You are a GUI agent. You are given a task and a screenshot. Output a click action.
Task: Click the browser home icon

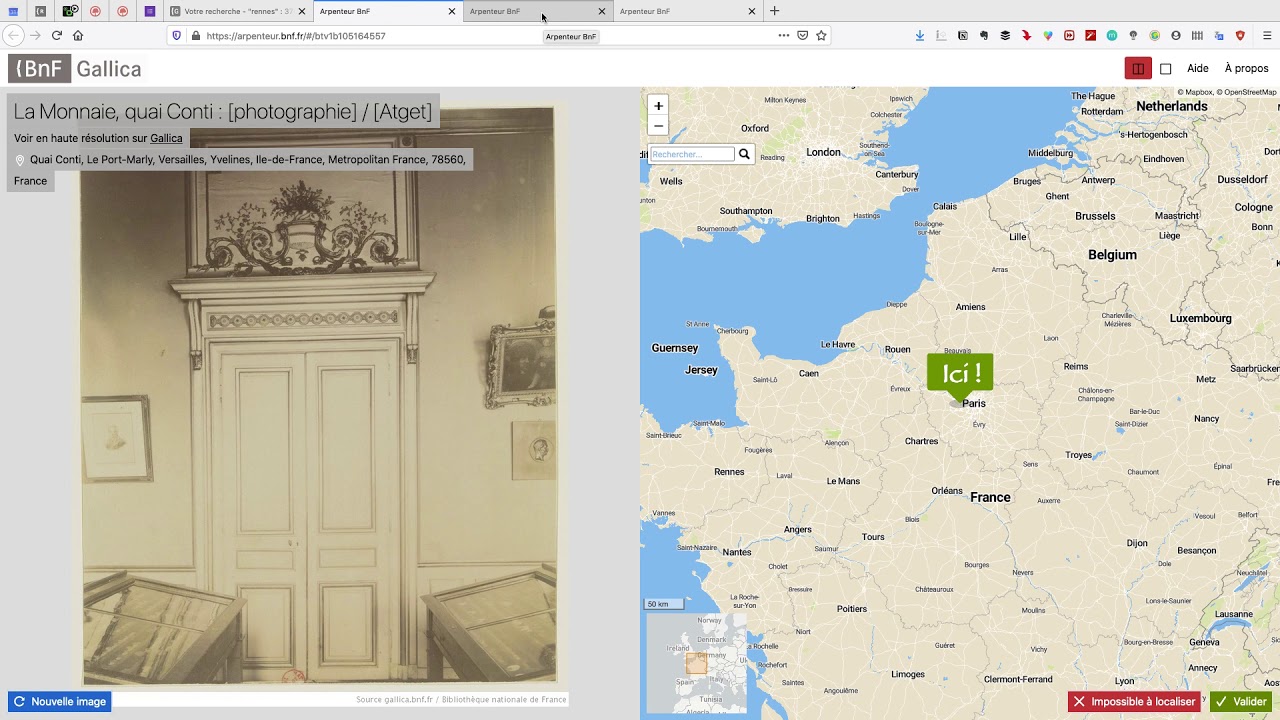[78, 35]
